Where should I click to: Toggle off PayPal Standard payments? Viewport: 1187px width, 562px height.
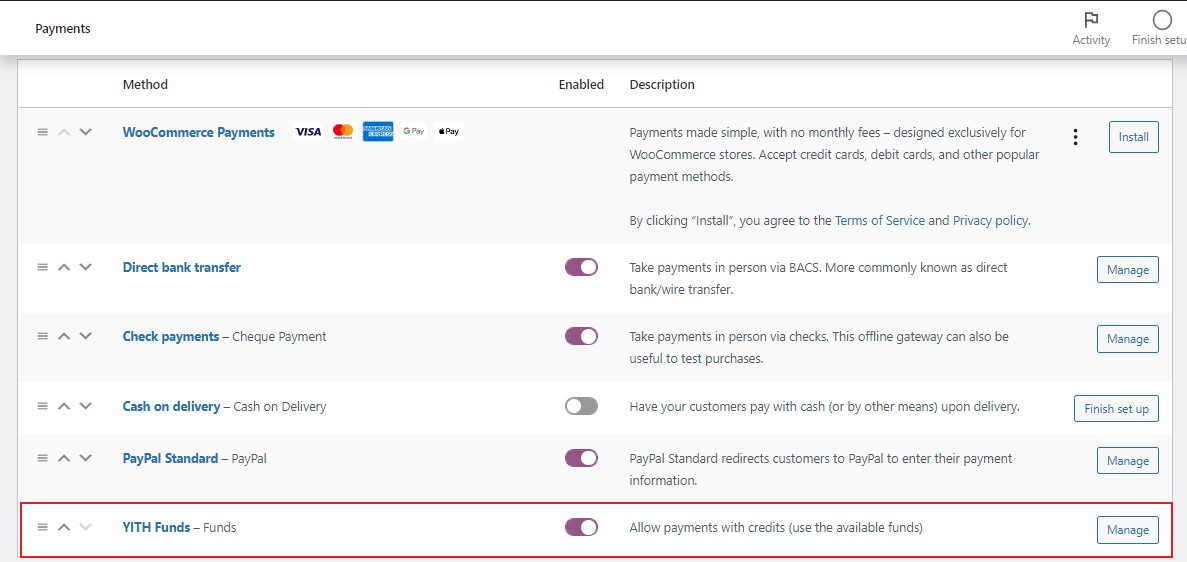click(x=581, y=458)
